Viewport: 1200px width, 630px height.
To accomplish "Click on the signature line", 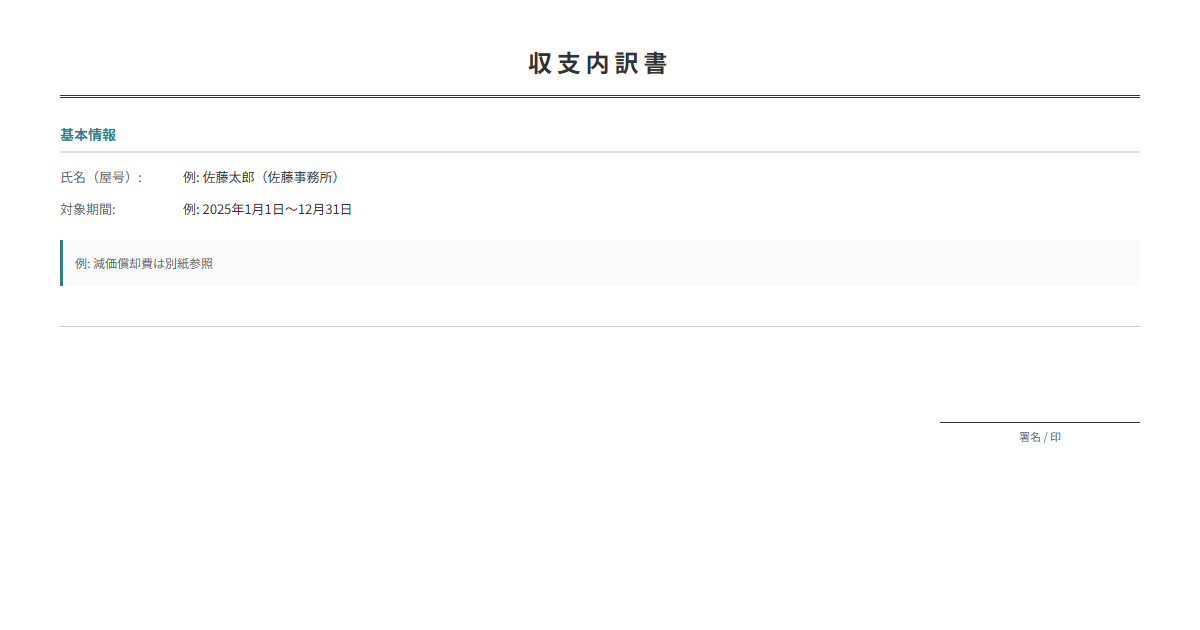I will (1040, 423).
